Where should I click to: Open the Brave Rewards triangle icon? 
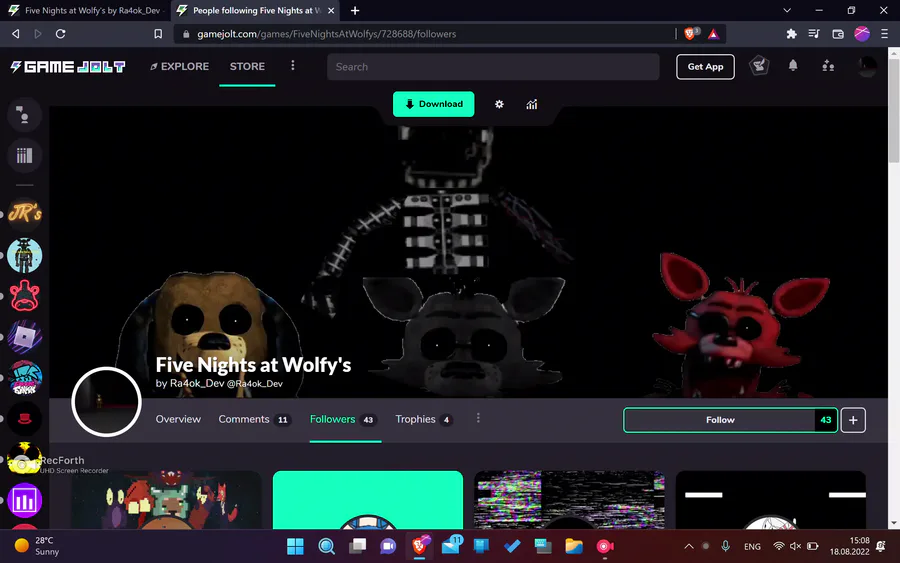pyautogui.click(x=713, y=34)
